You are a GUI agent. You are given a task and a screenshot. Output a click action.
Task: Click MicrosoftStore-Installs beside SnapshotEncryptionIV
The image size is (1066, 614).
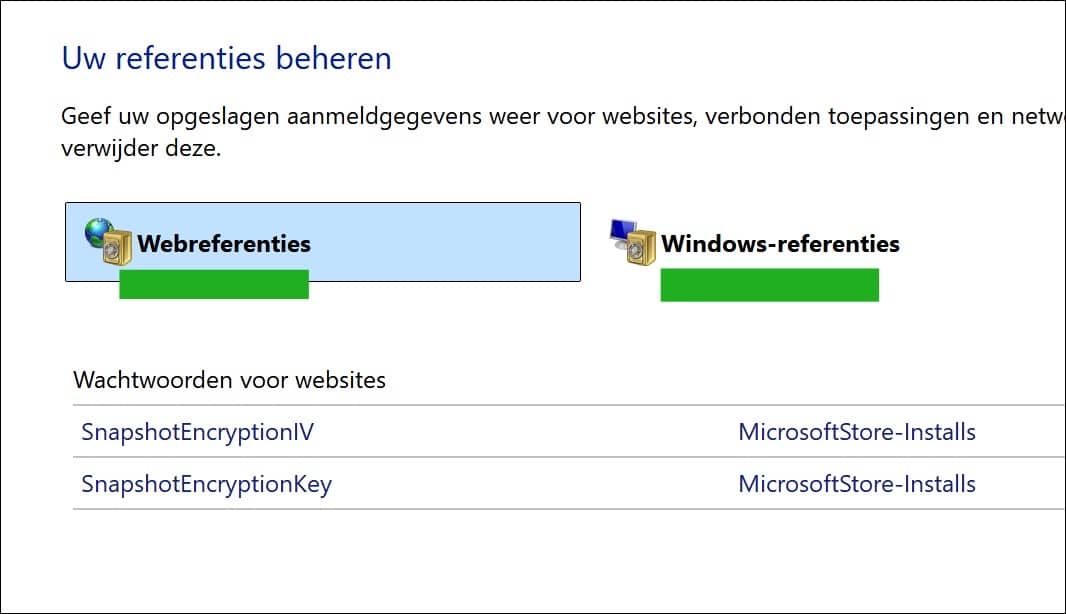857,432
